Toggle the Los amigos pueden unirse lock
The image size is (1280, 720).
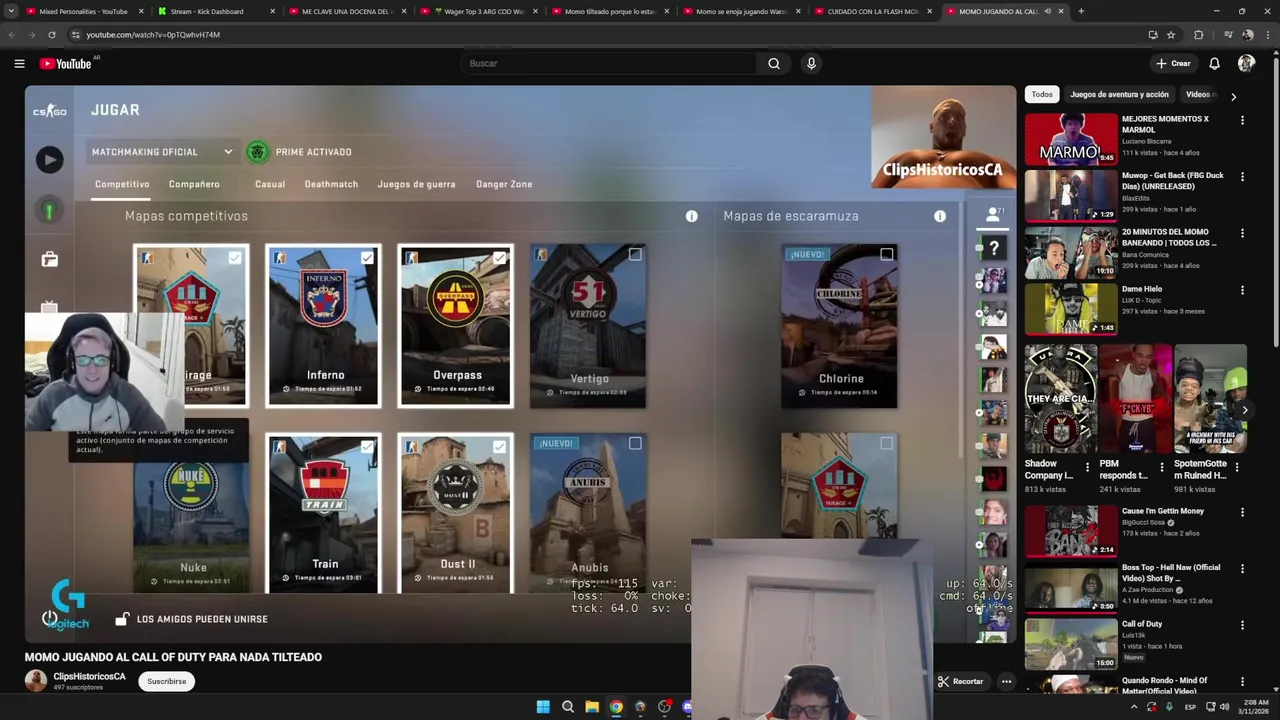[x=122, y=619]
